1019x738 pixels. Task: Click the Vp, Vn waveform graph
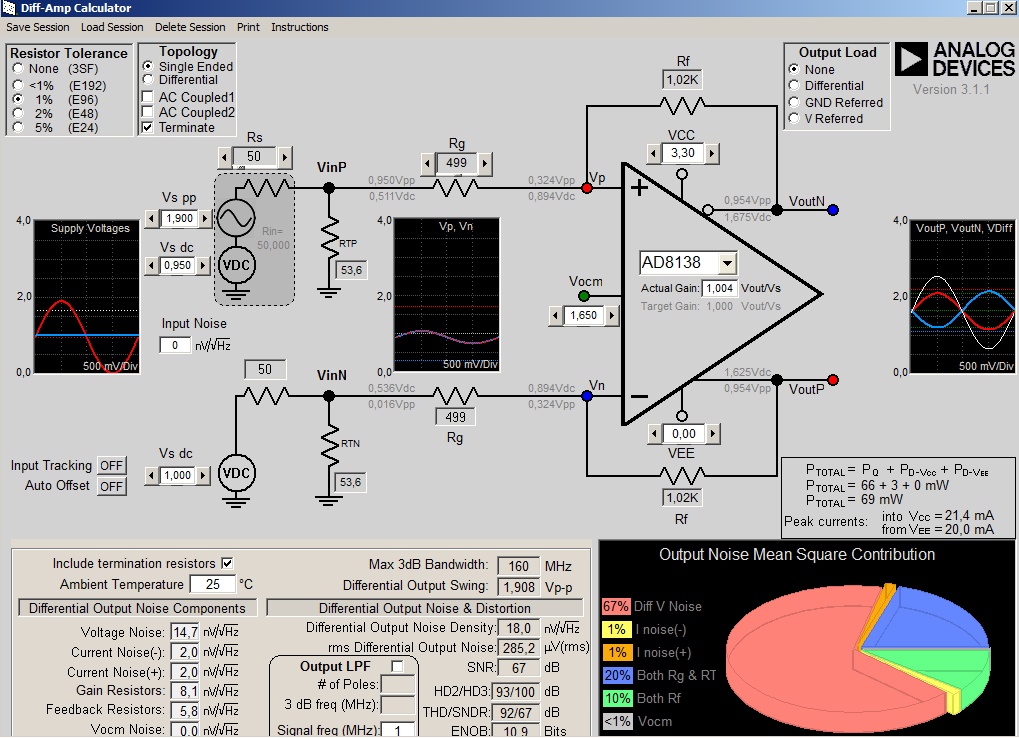tap(447, 295)
